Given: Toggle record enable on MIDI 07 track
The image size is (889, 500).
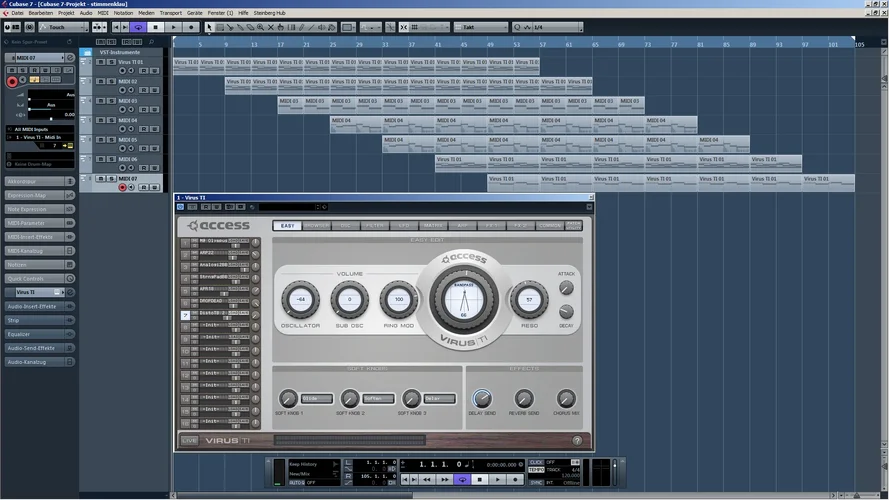Looking at the screenshot, I should 122,187.
